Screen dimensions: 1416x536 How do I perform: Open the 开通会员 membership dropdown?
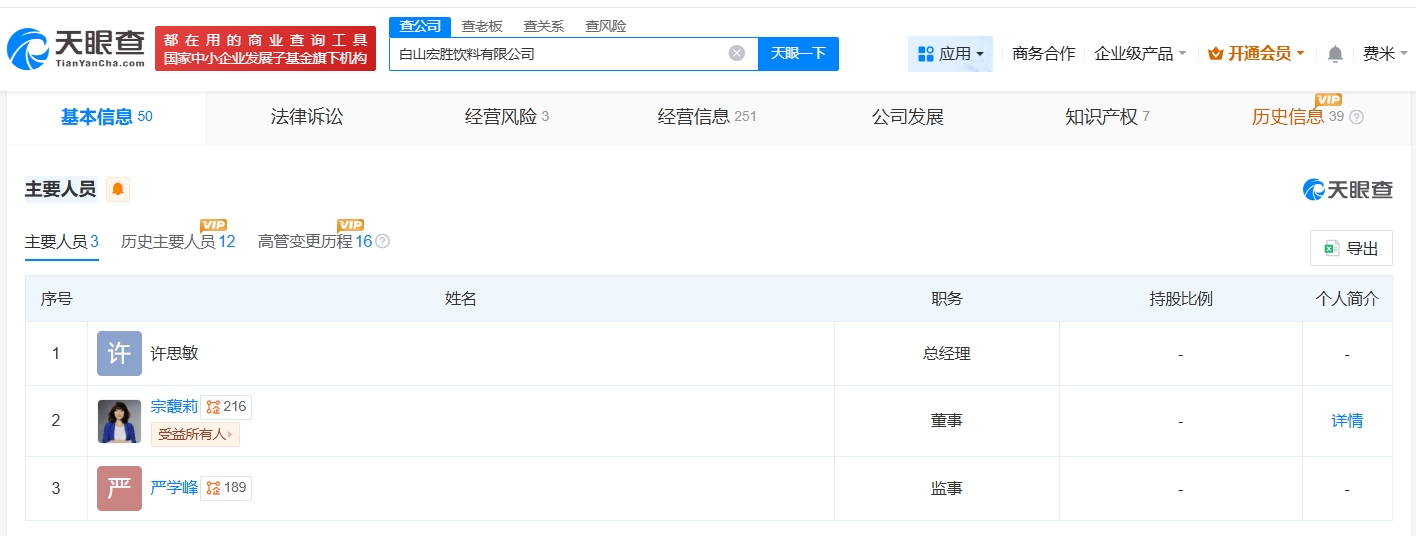(1255, 54)
